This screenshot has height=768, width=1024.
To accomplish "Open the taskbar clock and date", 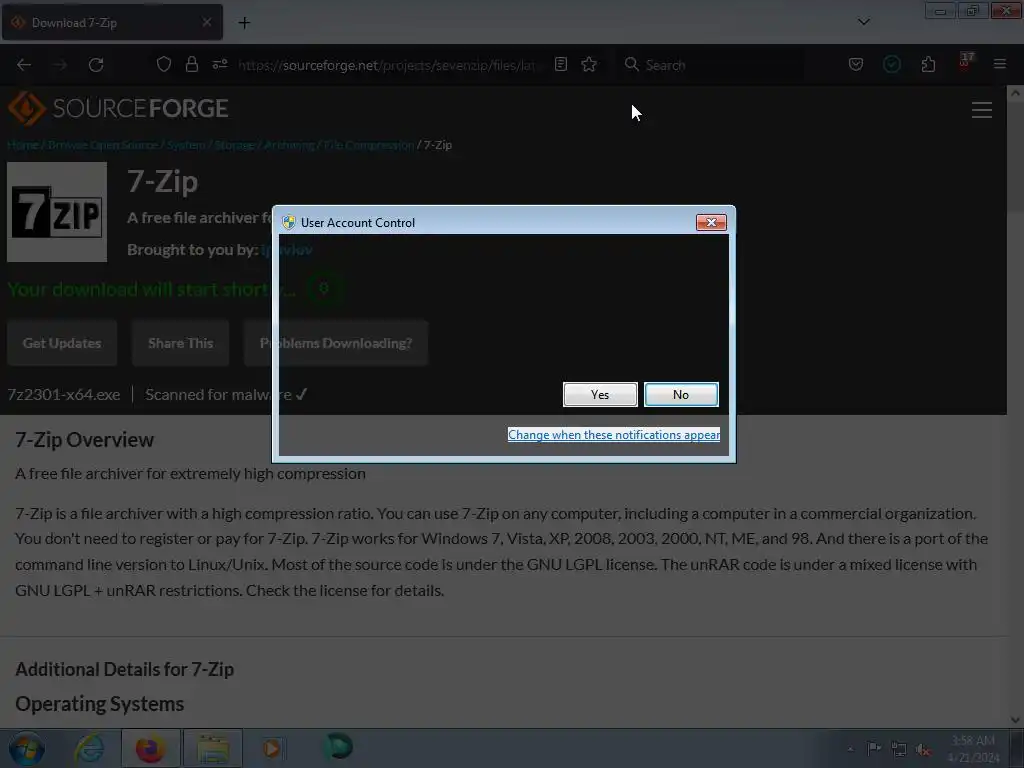I will (972, 749).
